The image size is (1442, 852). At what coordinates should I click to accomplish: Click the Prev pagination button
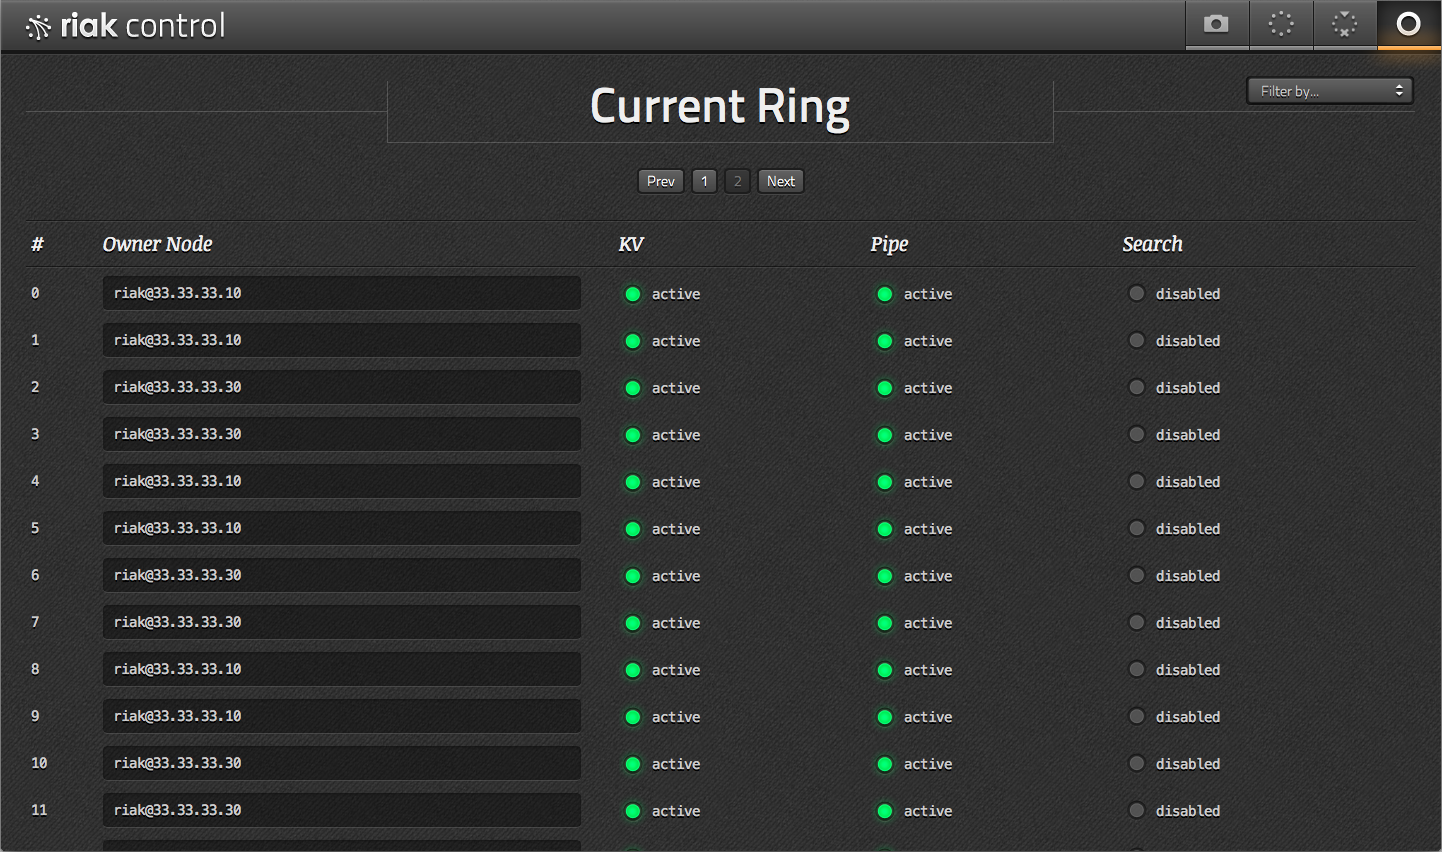[x=660, y=181]
